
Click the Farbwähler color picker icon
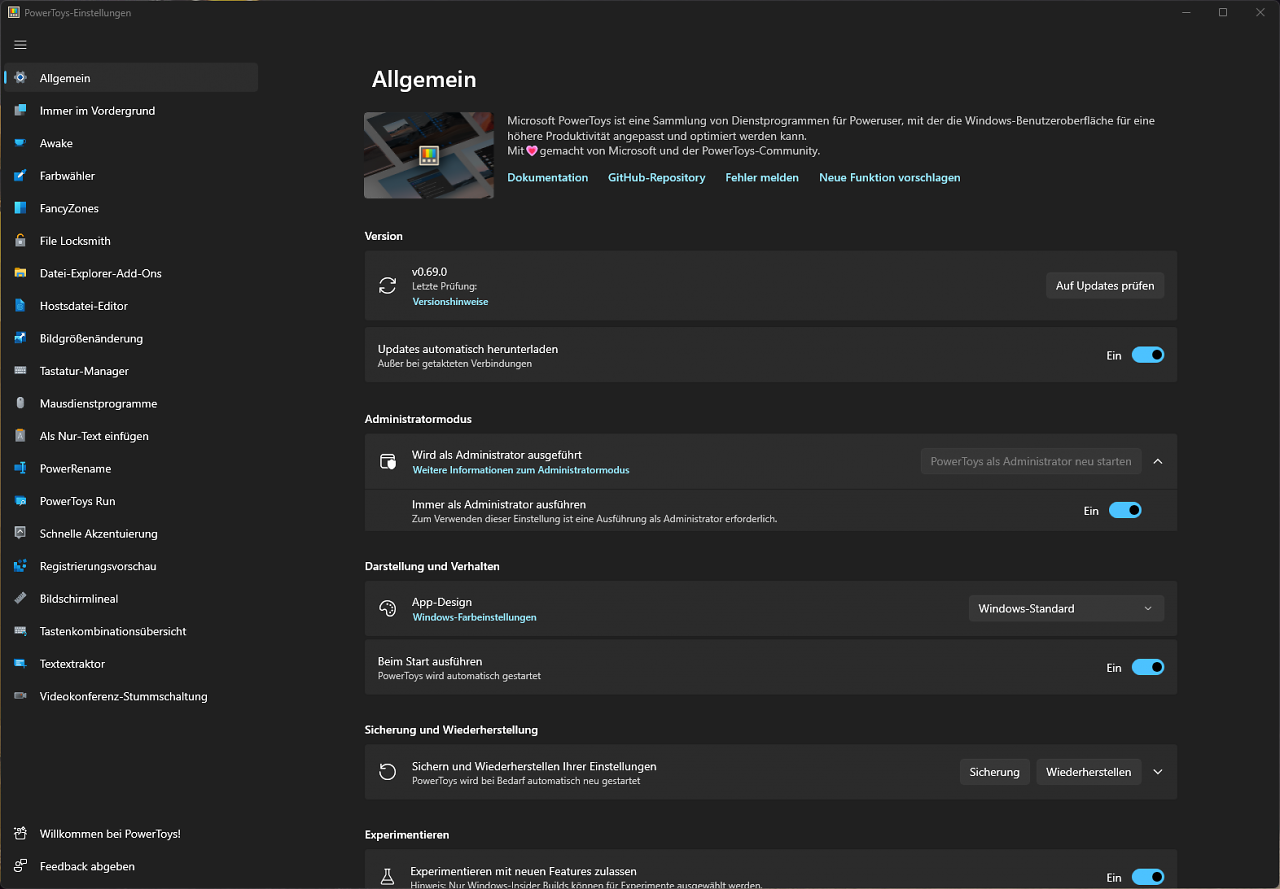[20, 176]
